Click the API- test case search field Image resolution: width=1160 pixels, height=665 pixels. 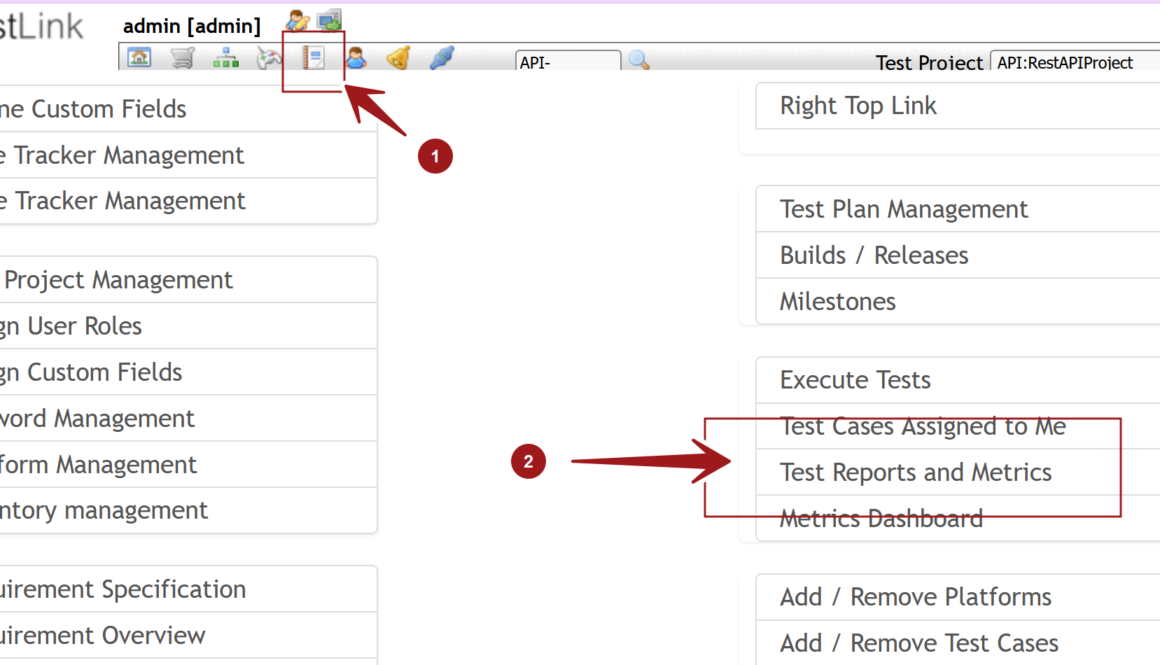click(x=567, y=62)
